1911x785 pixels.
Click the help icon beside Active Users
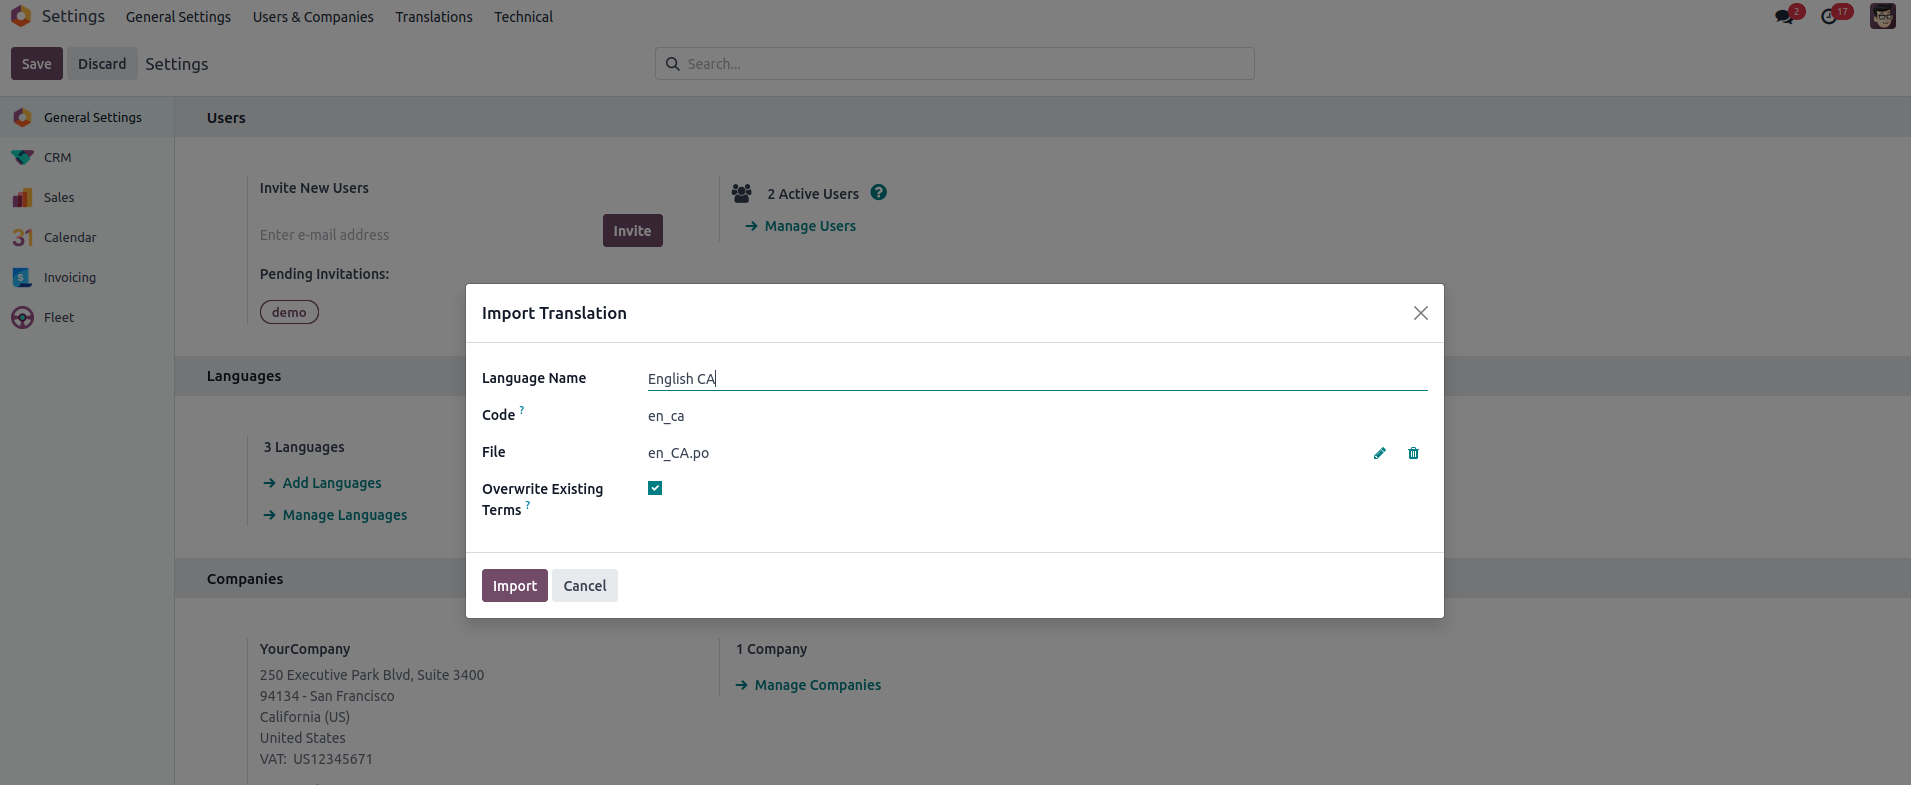pyautogui.click(x=878, y=193)
